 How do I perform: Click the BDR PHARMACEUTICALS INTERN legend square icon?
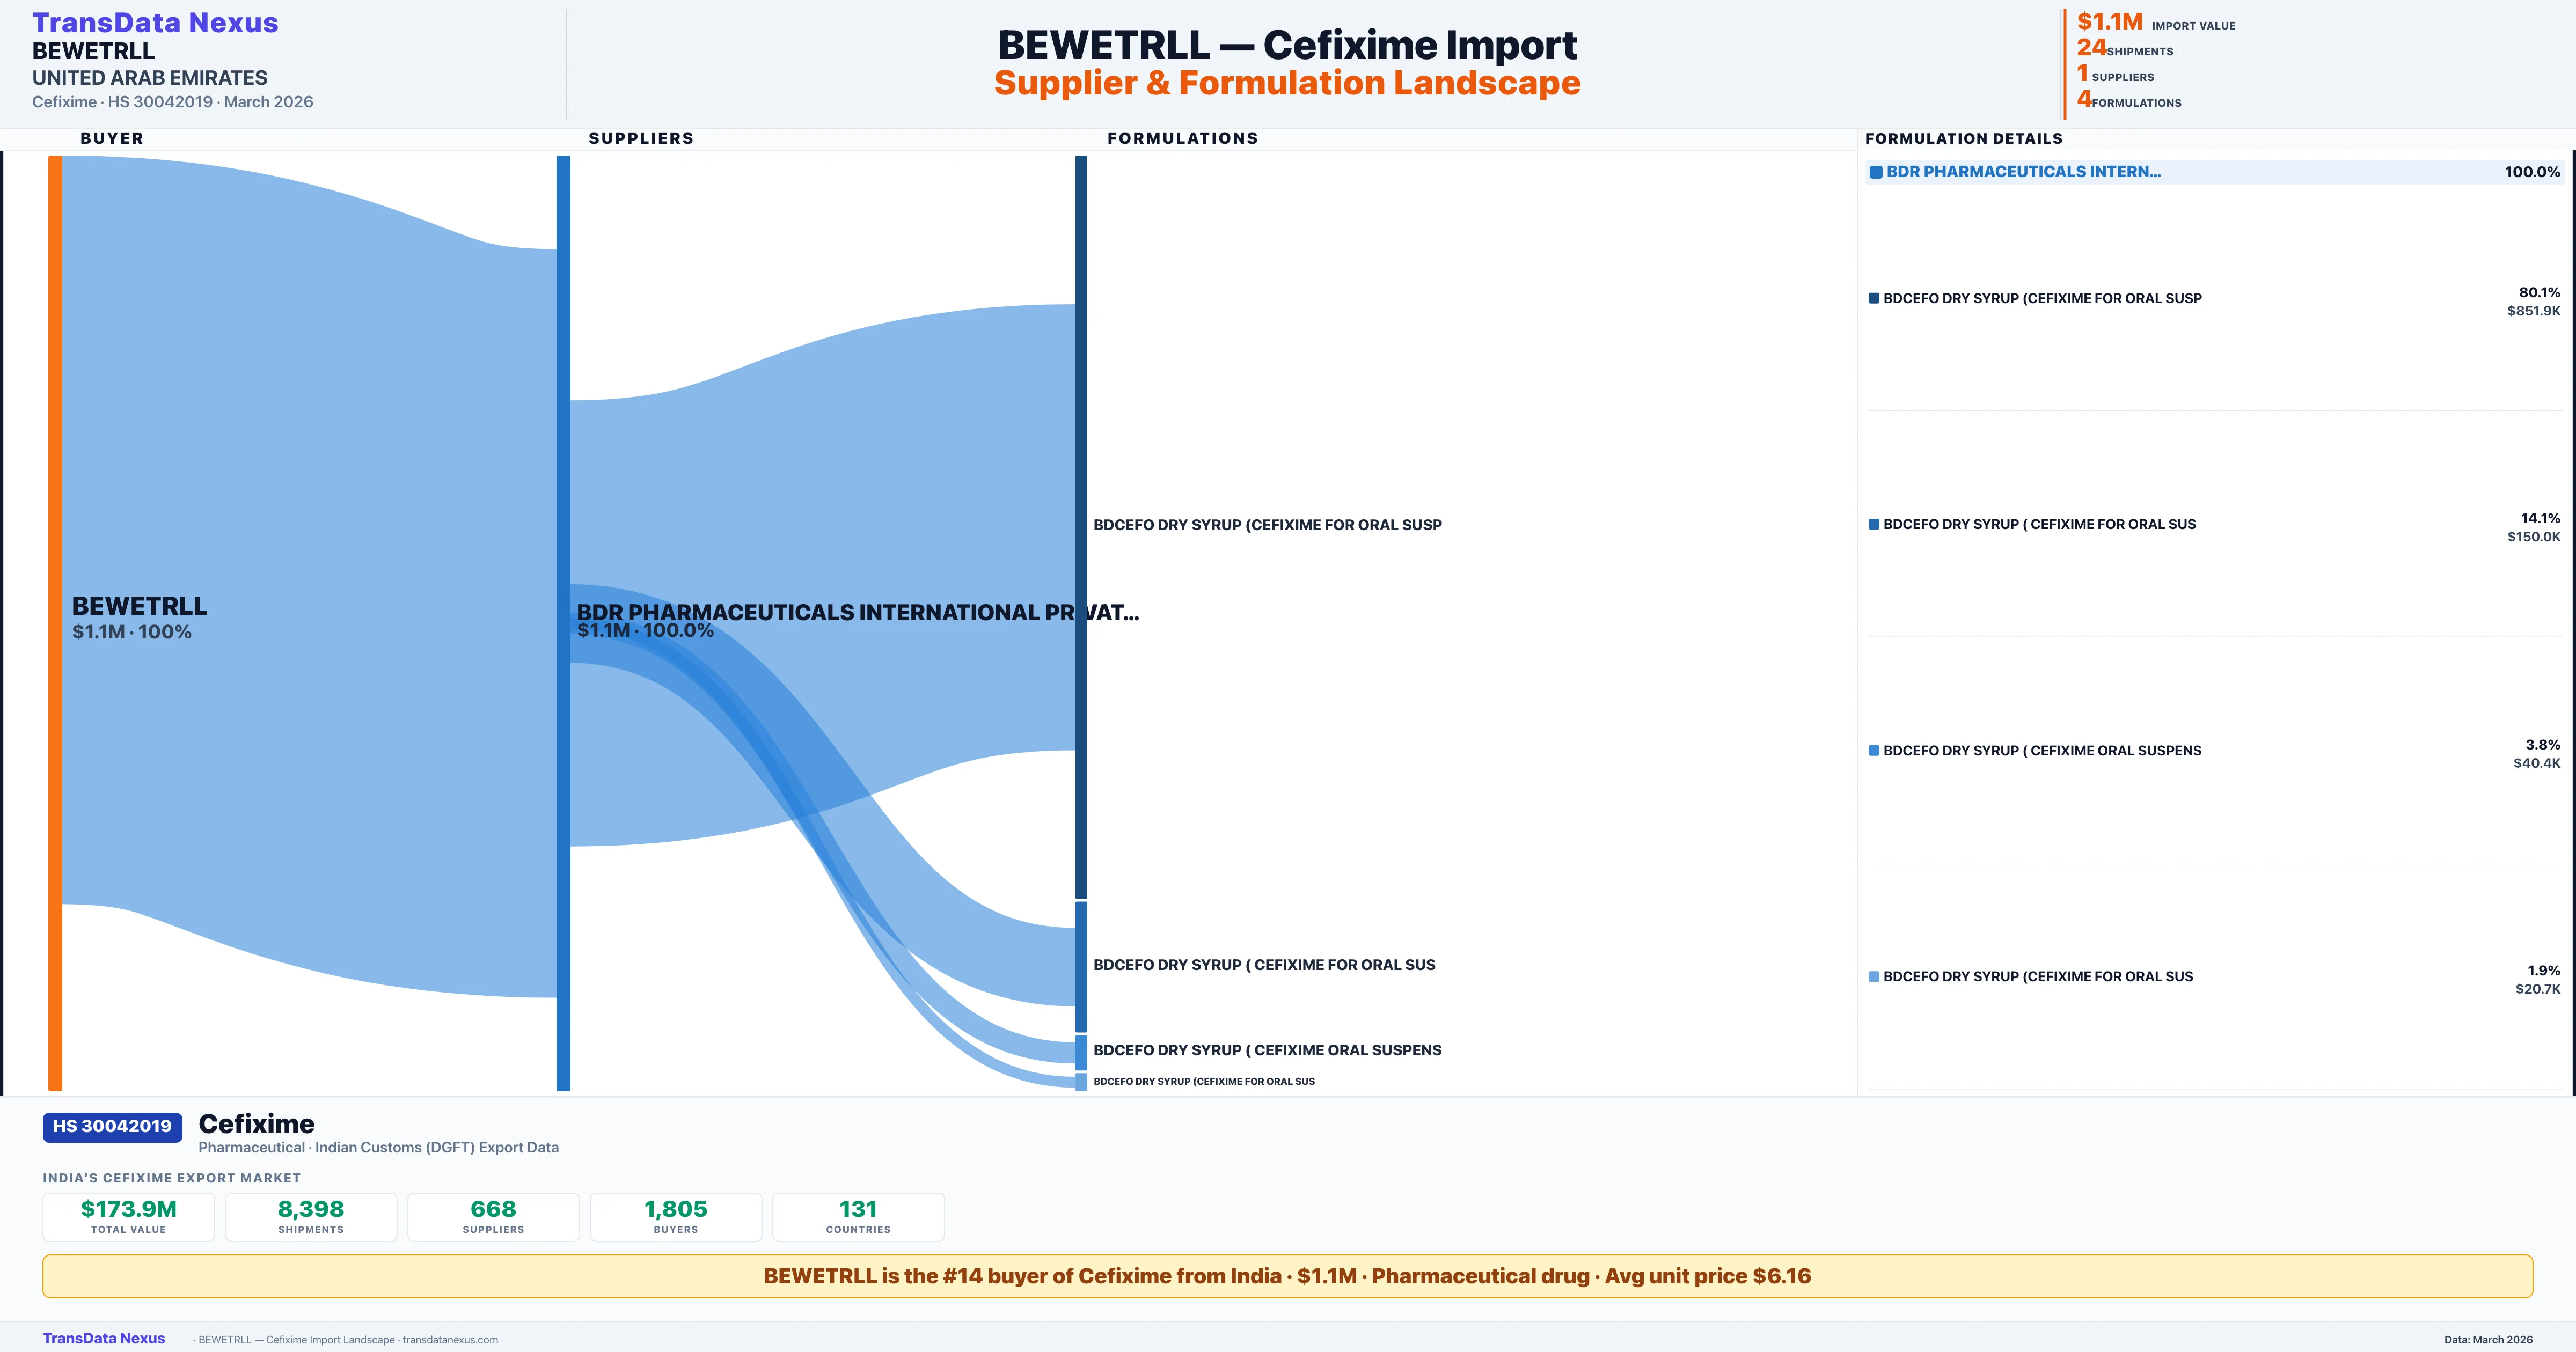click(1877, 171)
